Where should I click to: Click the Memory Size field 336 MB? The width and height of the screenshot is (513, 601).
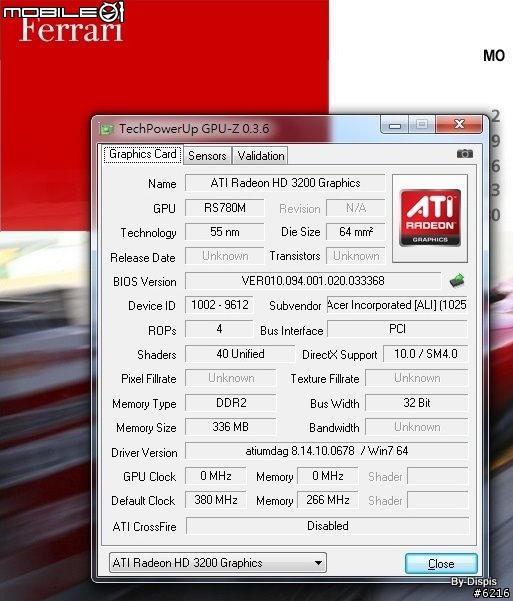[231, 427]
